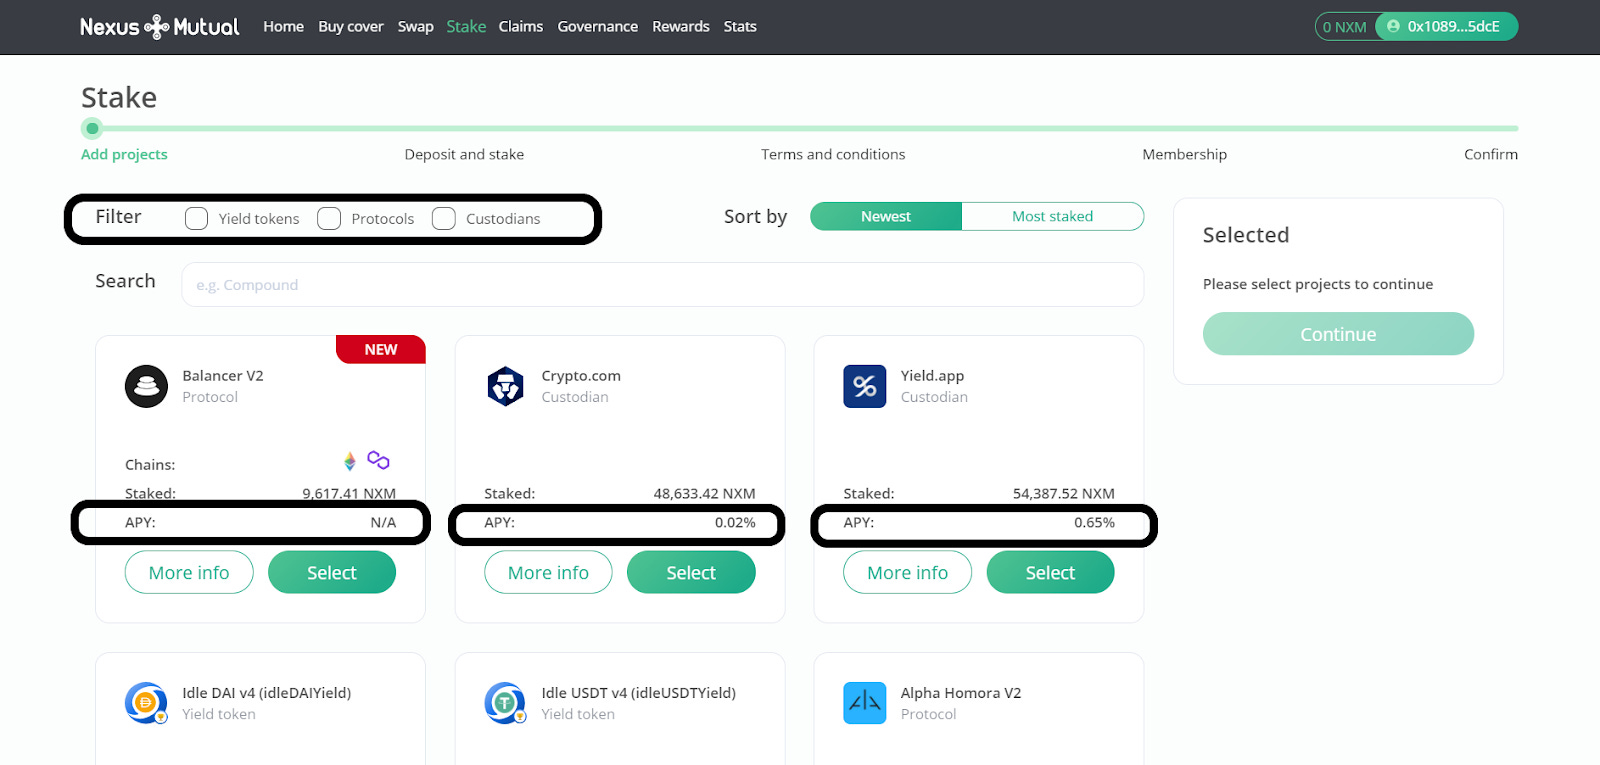Navigate to Claims

click(521, 27)
